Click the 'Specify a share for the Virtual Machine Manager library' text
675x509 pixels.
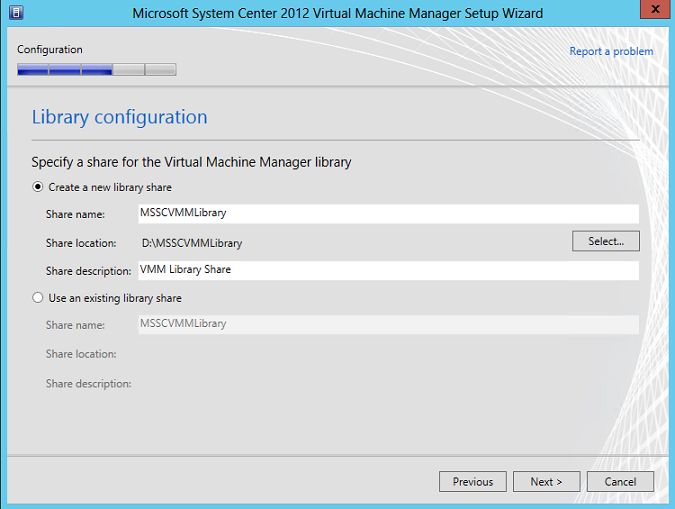tap(191, 162)
